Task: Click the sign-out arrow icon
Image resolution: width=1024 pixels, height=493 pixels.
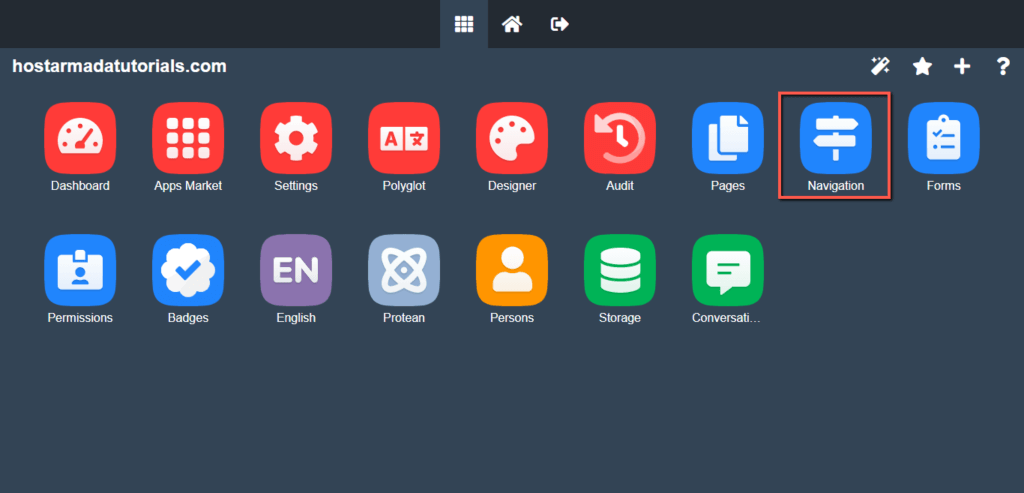Action: pos(560,24)
